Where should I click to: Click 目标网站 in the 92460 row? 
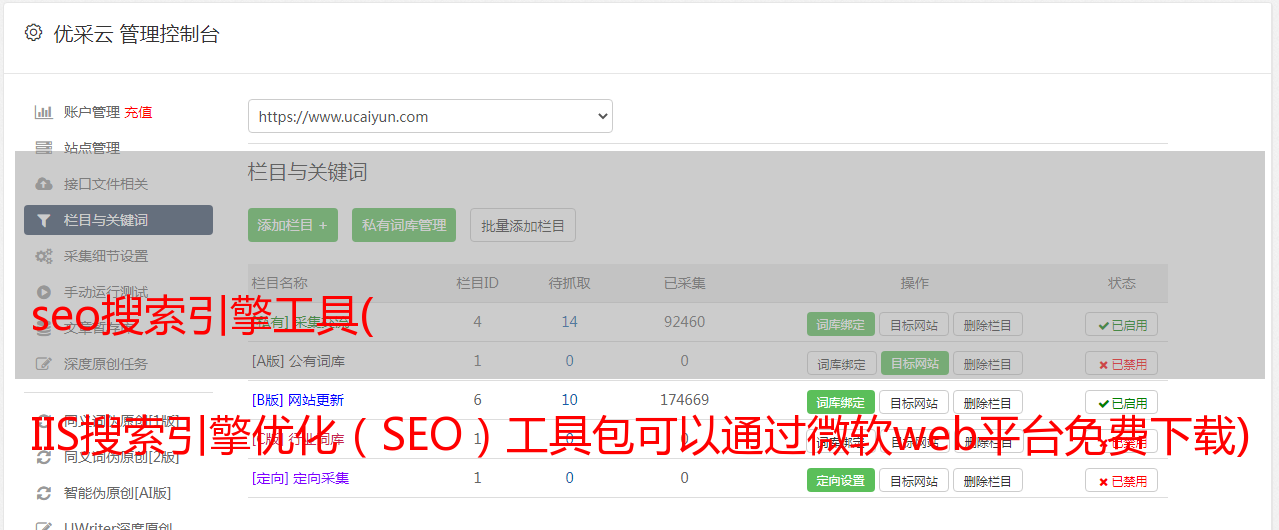click(x=914, y=324)
